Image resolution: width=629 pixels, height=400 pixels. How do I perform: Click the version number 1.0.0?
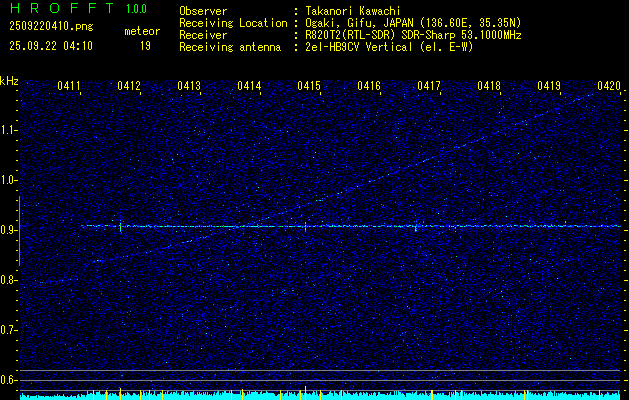(138, 8)
